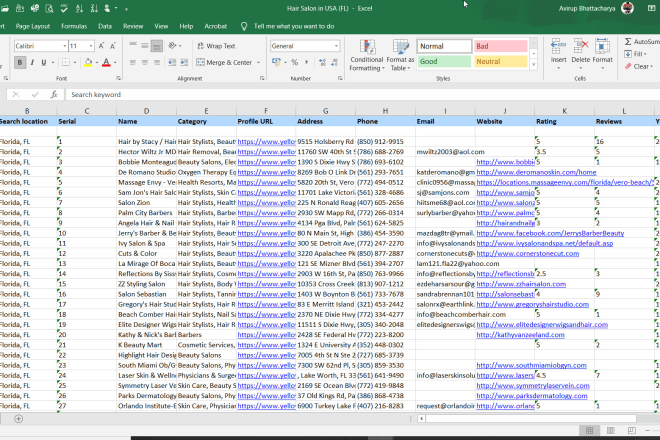Click Insert Function fx icon beside formula bar
Viewport: 660px width, 440px height.
pyautogui.click(x=54, y=95)
